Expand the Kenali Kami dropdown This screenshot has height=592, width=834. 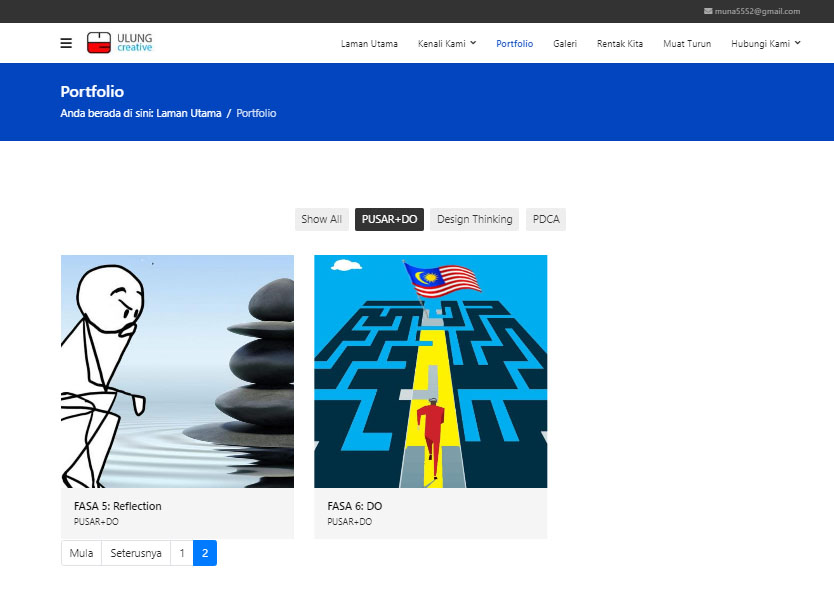[x=447, y=44]
